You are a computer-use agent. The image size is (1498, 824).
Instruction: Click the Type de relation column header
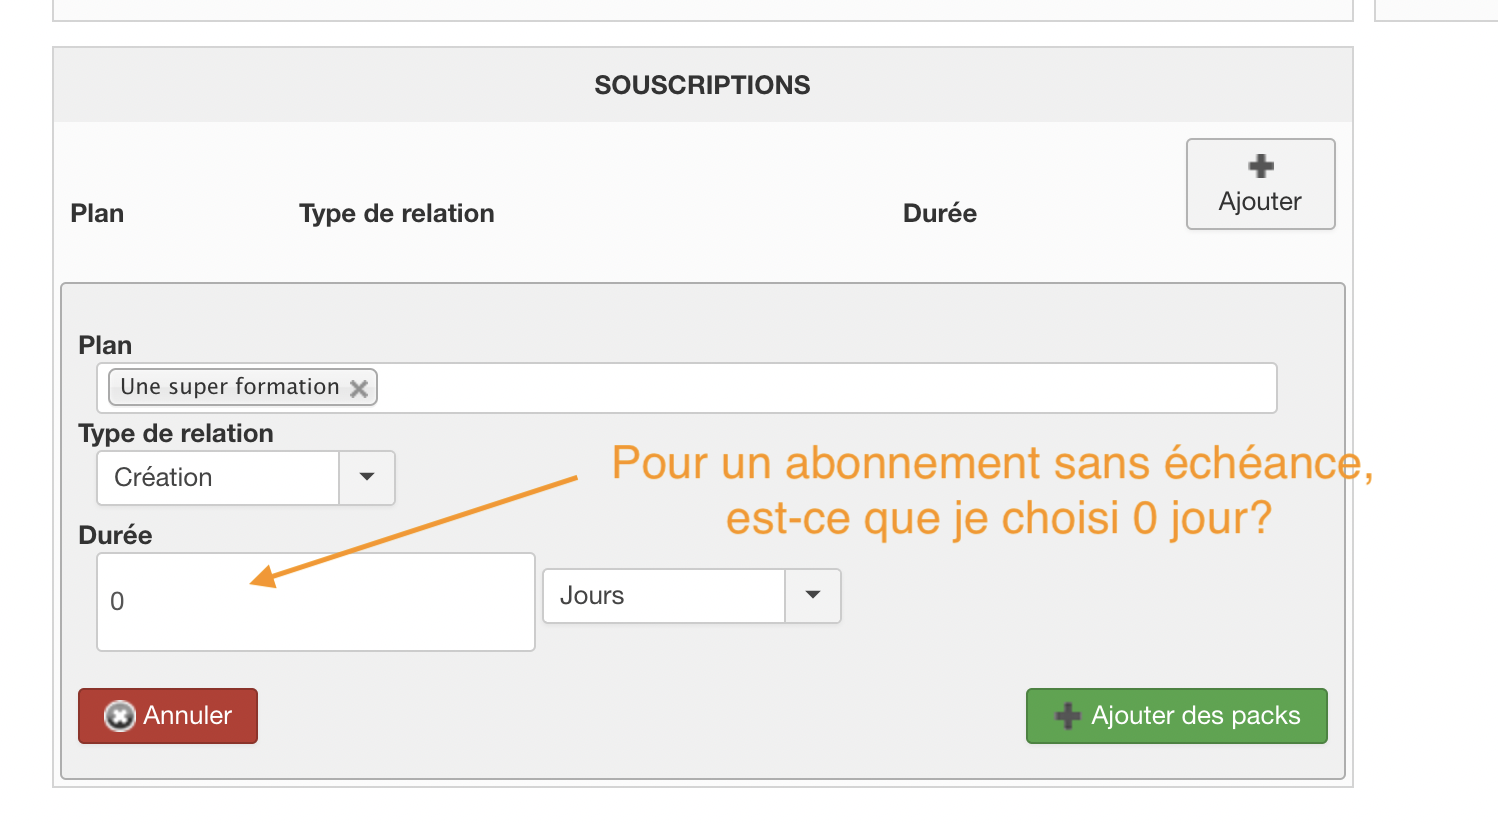396,213
